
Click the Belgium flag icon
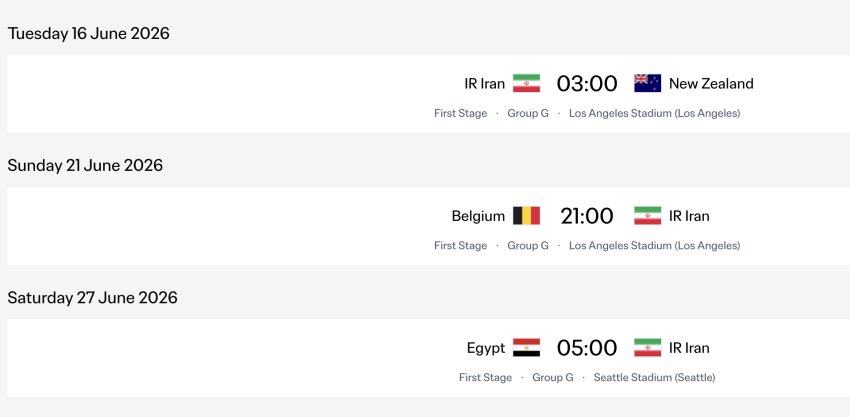[526, 216]
